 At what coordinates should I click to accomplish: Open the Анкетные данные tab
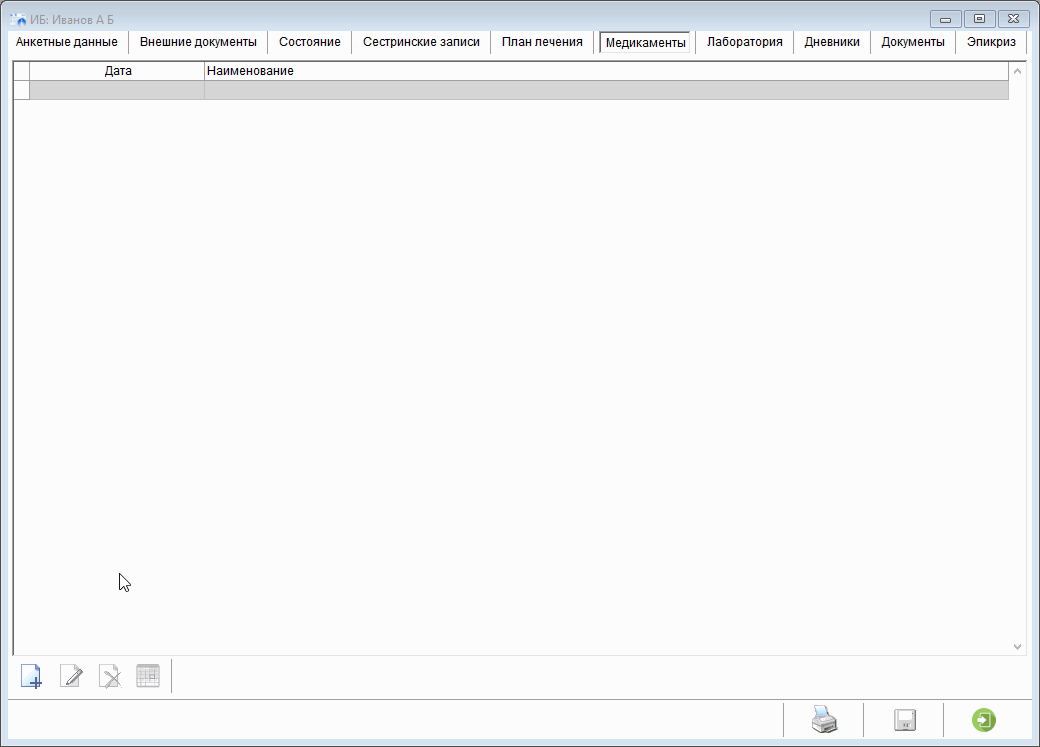pyautogui.click(x=67, y=42)
